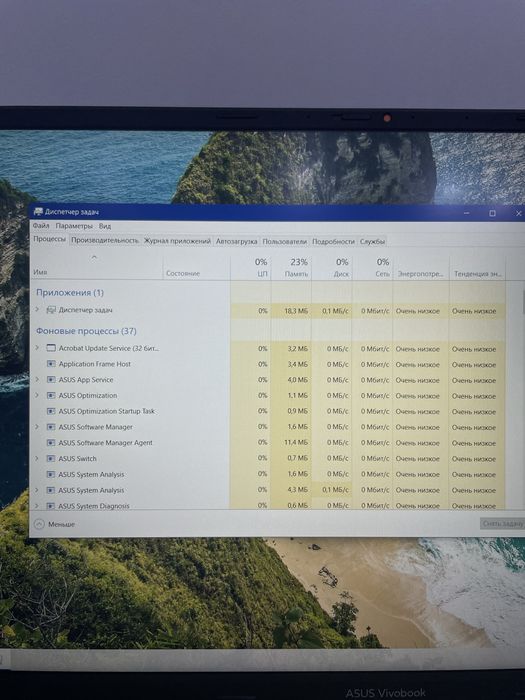Click the process list vertical scrollbar

click(523, 395)
